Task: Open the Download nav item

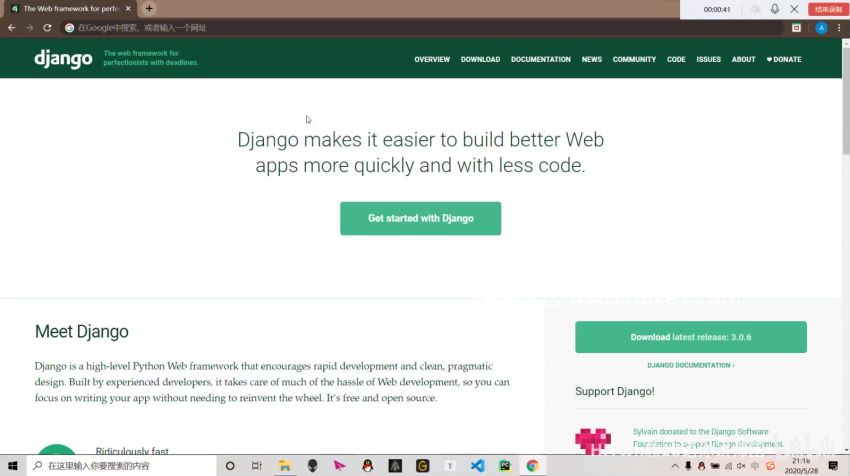Action: [x=480, y=59]
